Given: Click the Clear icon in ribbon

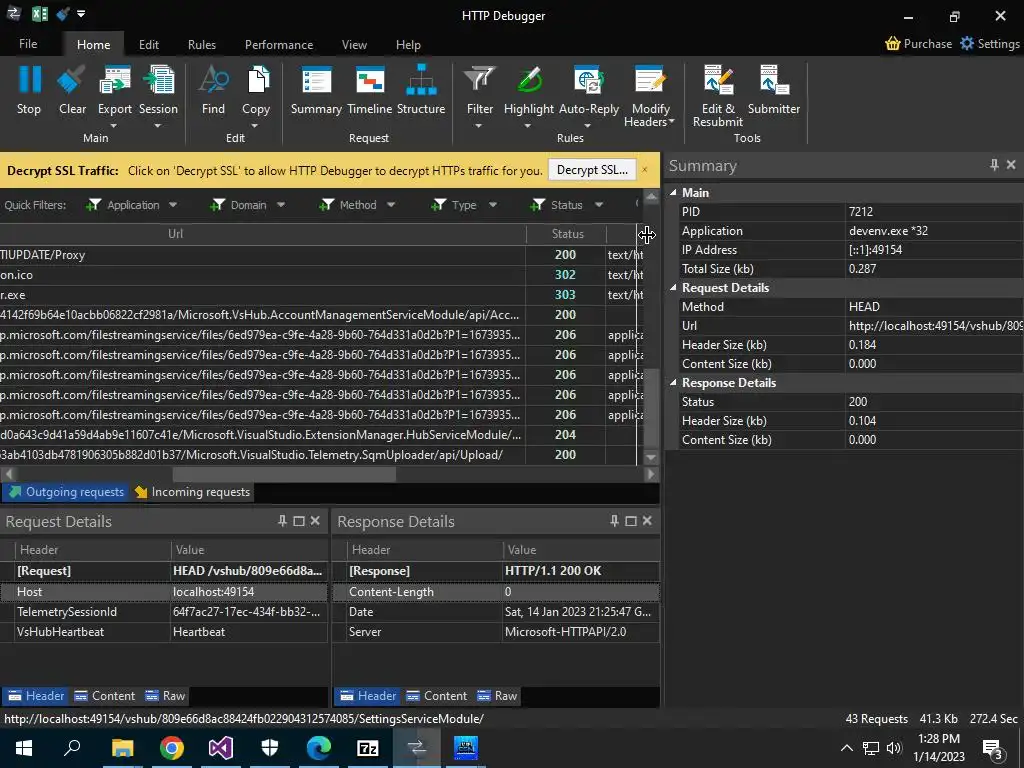Looking at the screenshot, I should point(72,81).
